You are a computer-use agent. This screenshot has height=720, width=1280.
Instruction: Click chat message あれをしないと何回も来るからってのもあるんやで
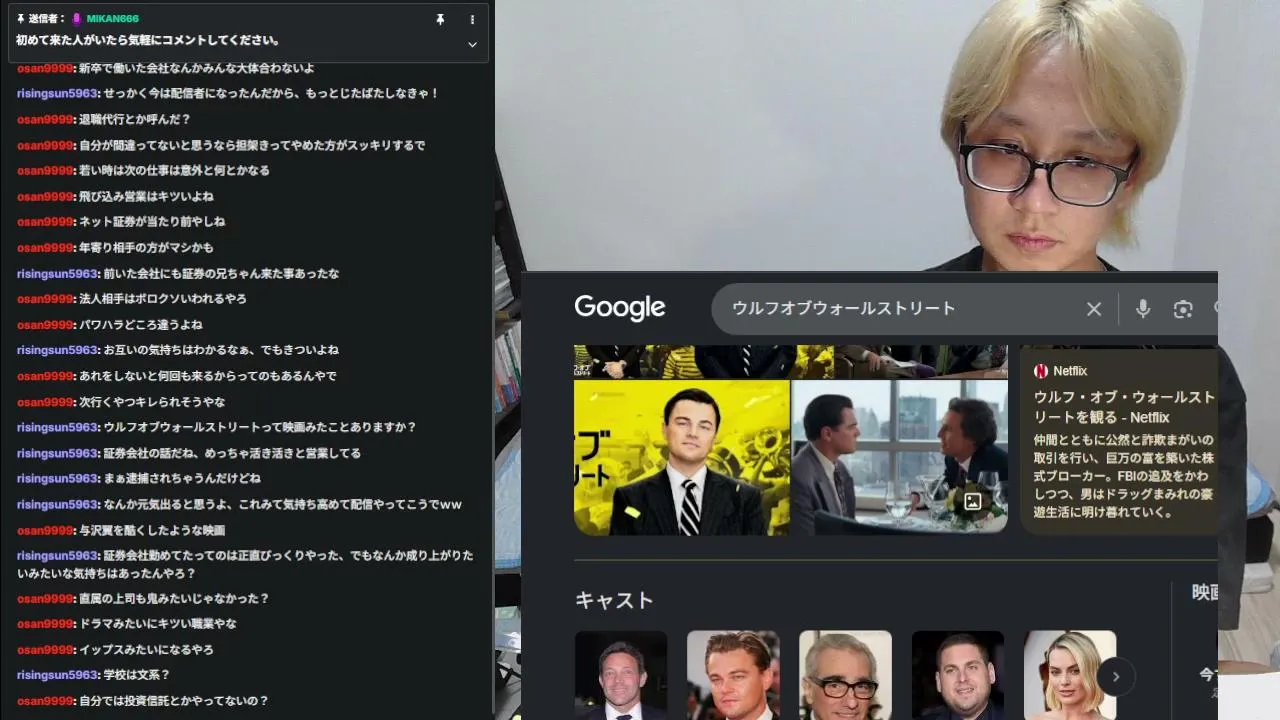point(208,376)
